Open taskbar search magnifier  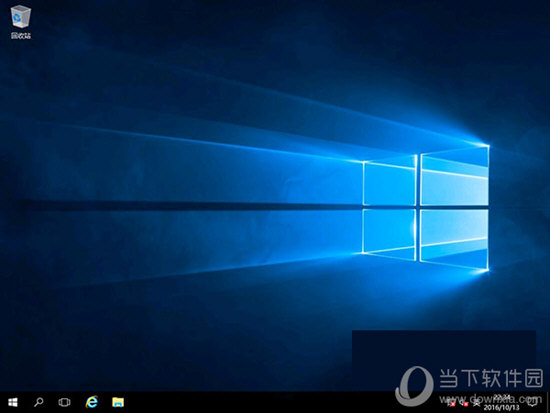pyautogui.click(x=39, y=402)
